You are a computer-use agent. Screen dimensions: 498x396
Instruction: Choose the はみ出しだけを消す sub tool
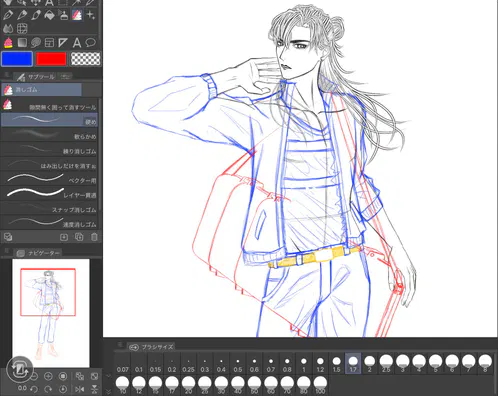pos(49,164)
